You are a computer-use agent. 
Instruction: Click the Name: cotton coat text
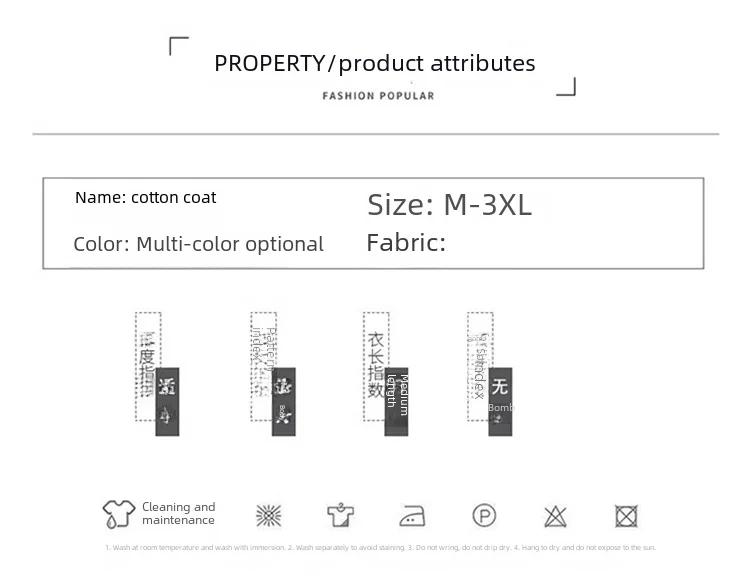click(145, 198)
